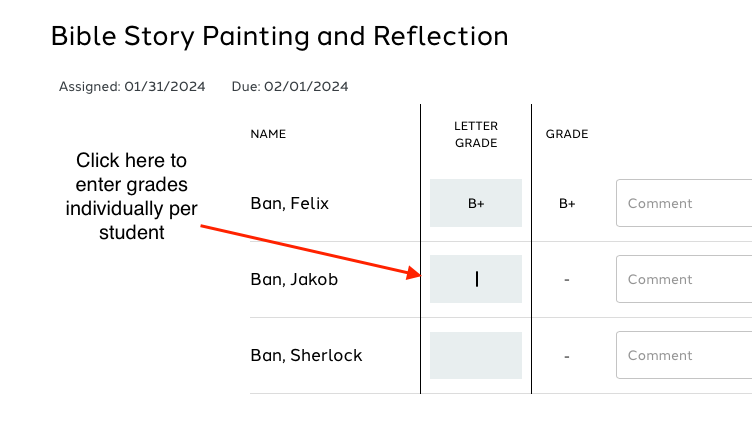Viewport: 752px width, 435px height.
Task: Click Felix's B+ value in Grade column
Action: pos(567,203)
